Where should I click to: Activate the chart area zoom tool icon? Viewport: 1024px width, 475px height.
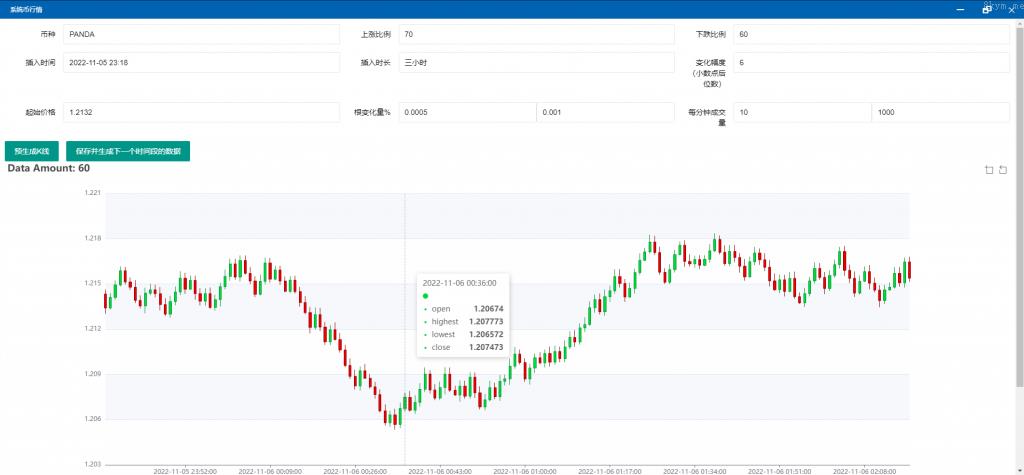989,170
